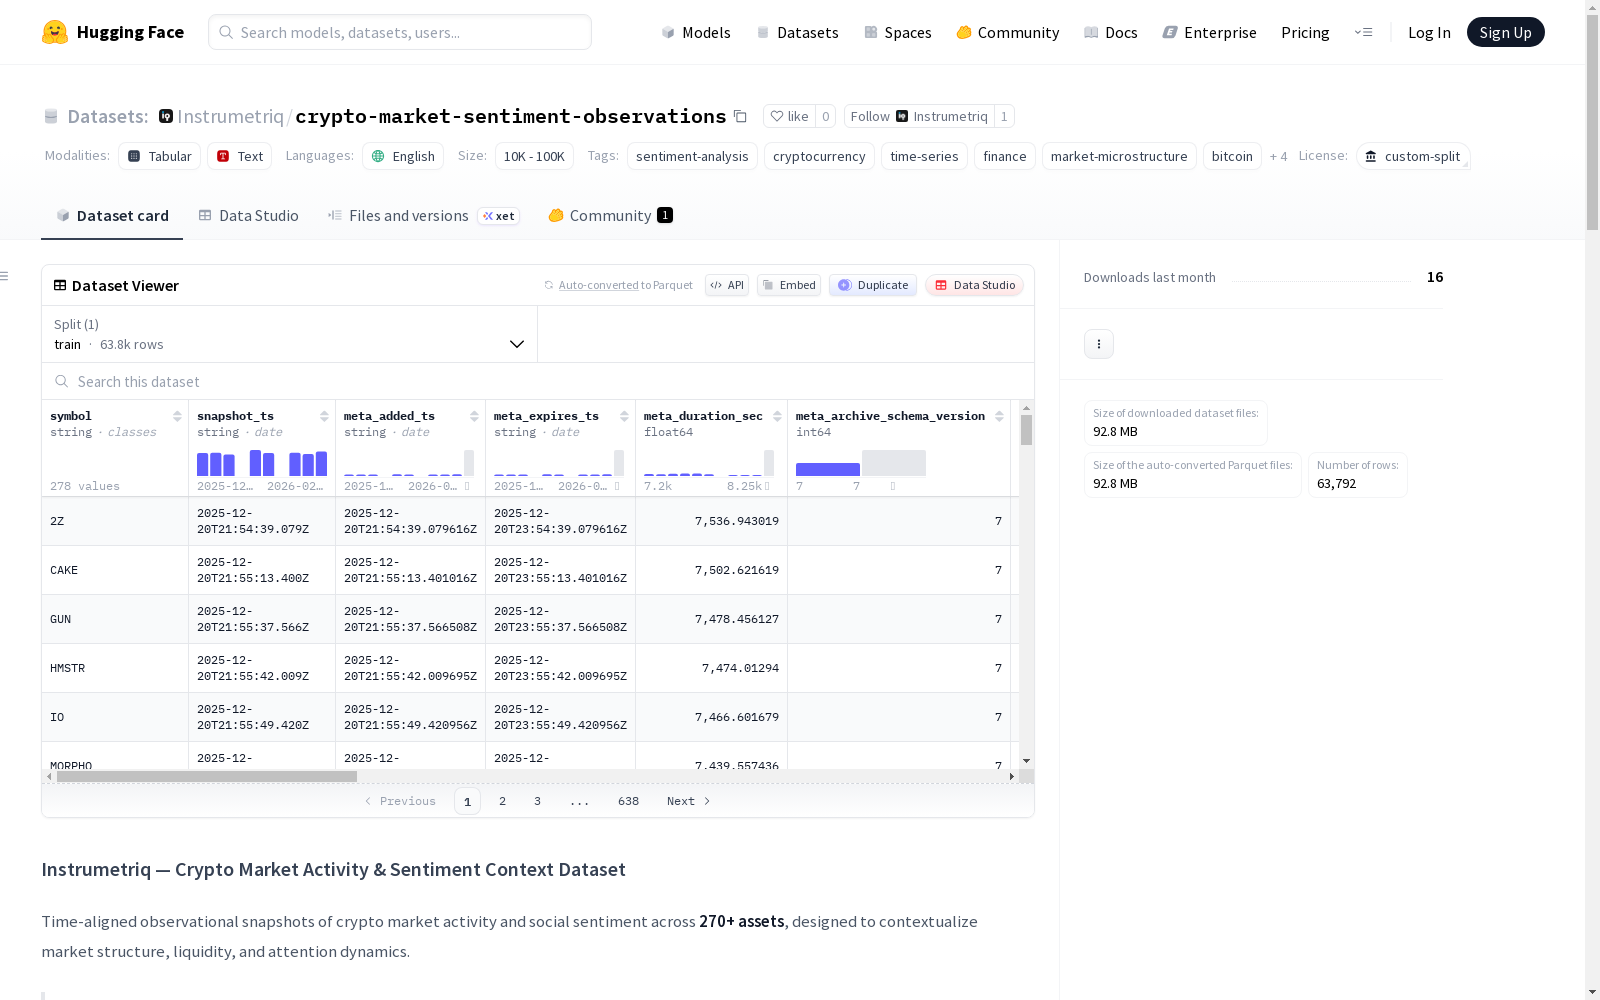
Task: Sort by the meta_expires_ts column sort icon
Action: [x=624, y=416]
